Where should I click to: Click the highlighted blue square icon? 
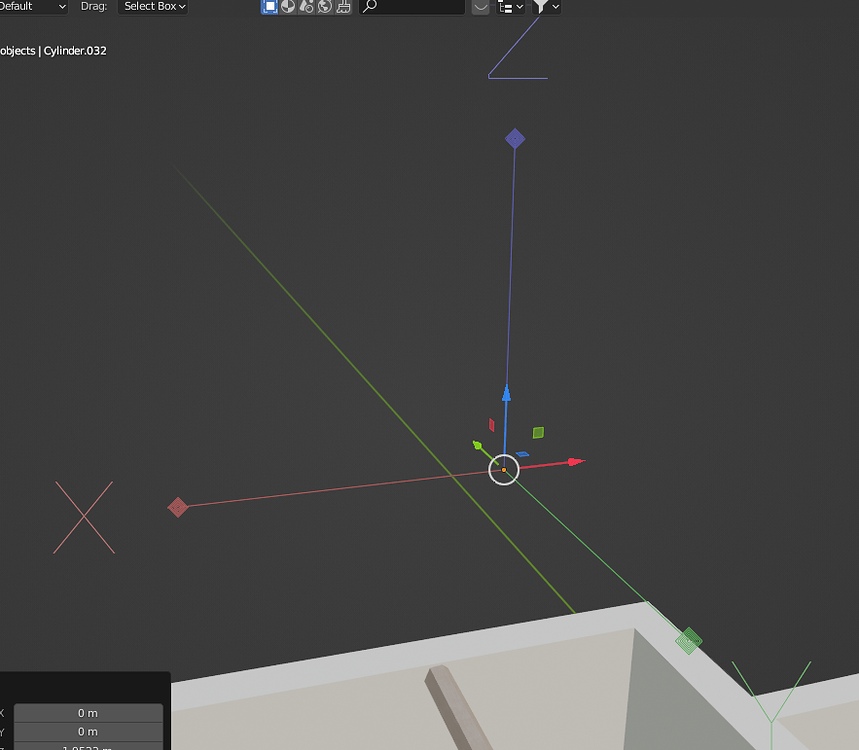click(x=270, y=7)
